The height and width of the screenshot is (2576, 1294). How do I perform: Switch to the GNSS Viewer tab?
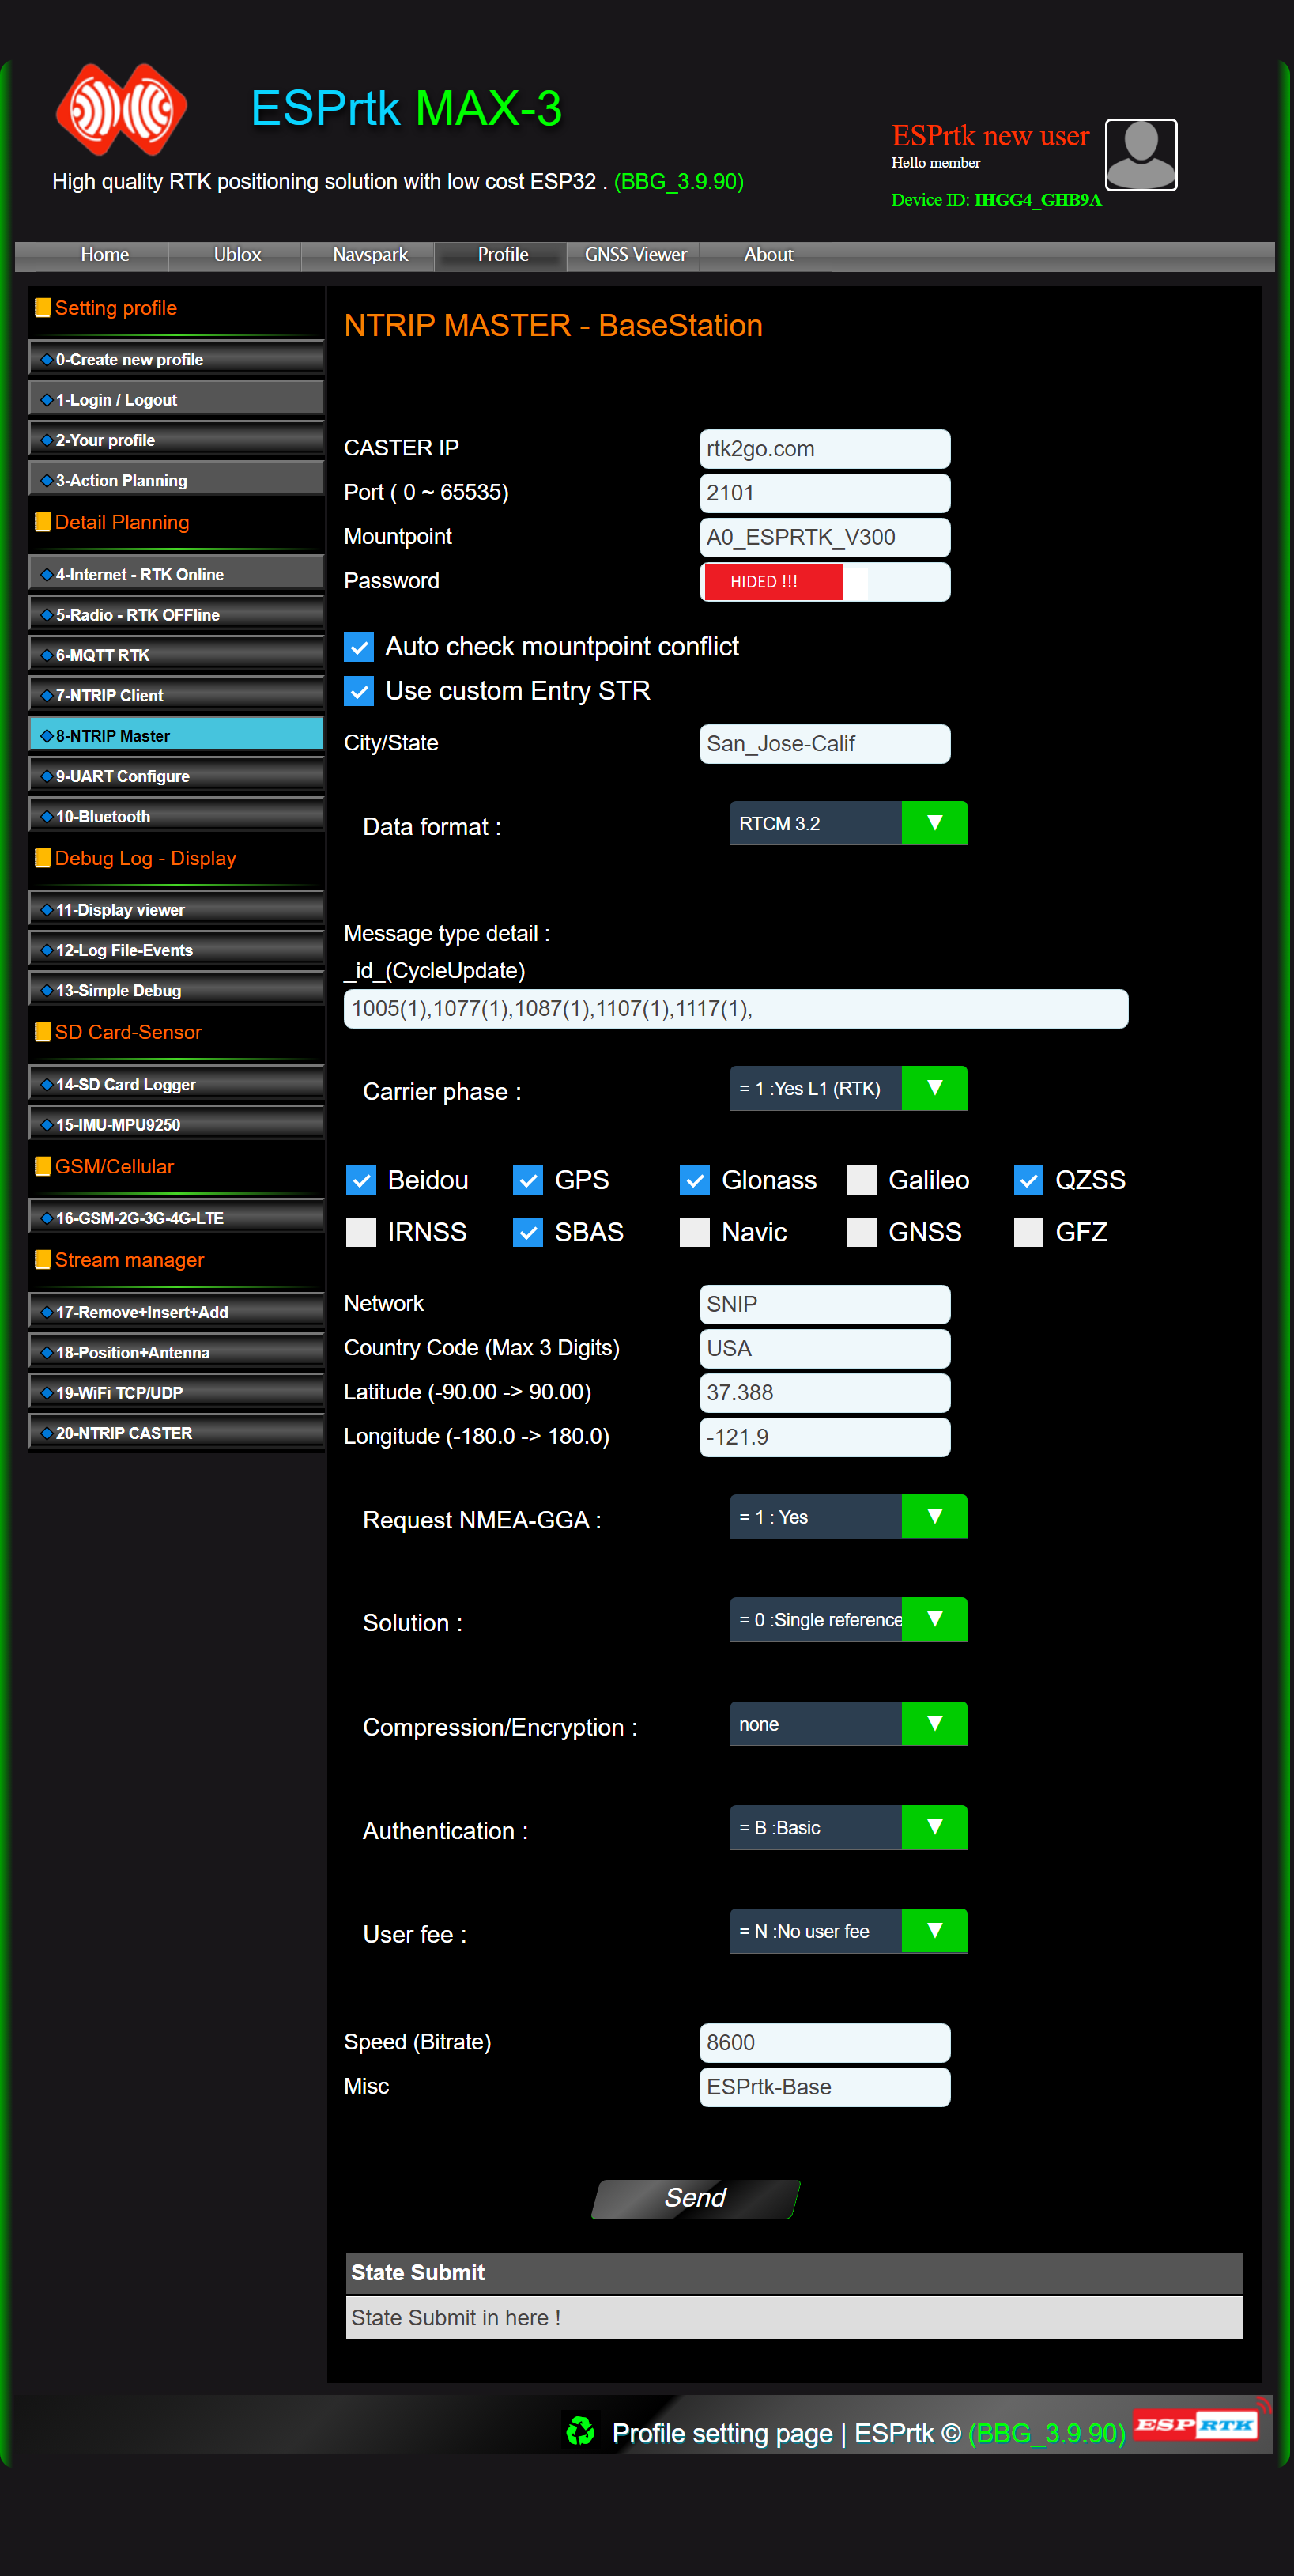(x=635, y=255)
